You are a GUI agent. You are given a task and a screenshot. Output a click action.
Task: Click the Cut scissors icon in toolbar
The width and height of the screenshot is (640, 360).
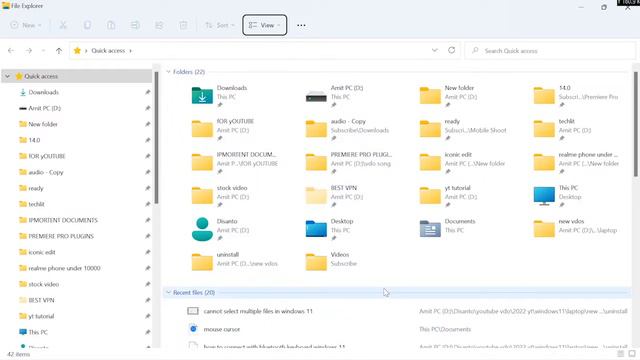coord(63,25)
